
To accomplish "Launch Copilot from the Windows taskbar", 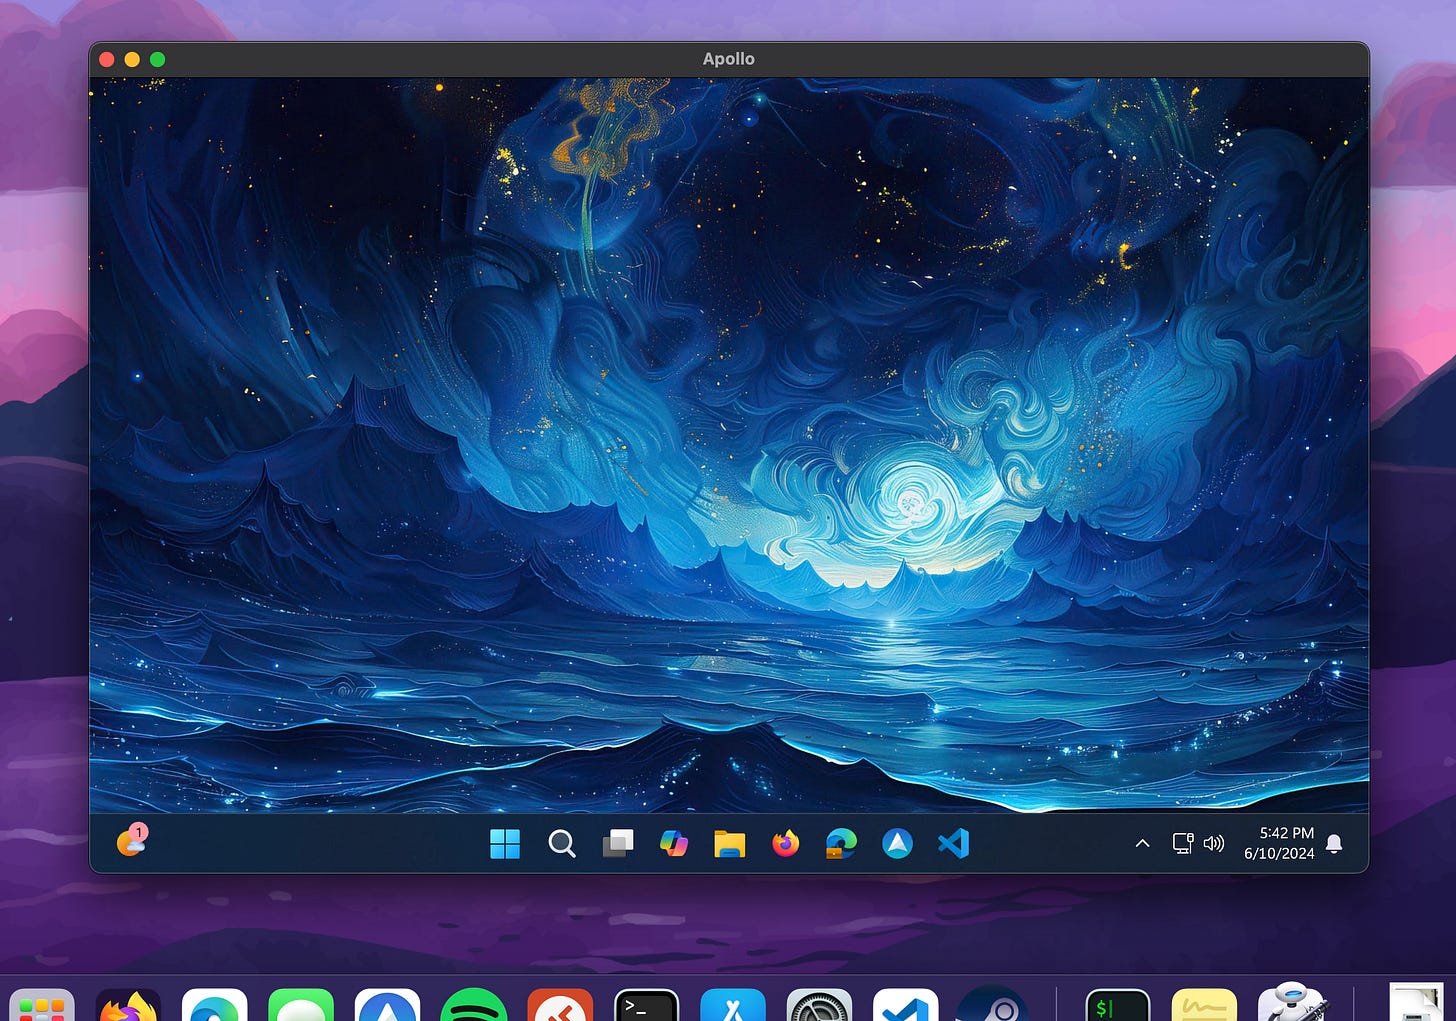I will [674, 844].
